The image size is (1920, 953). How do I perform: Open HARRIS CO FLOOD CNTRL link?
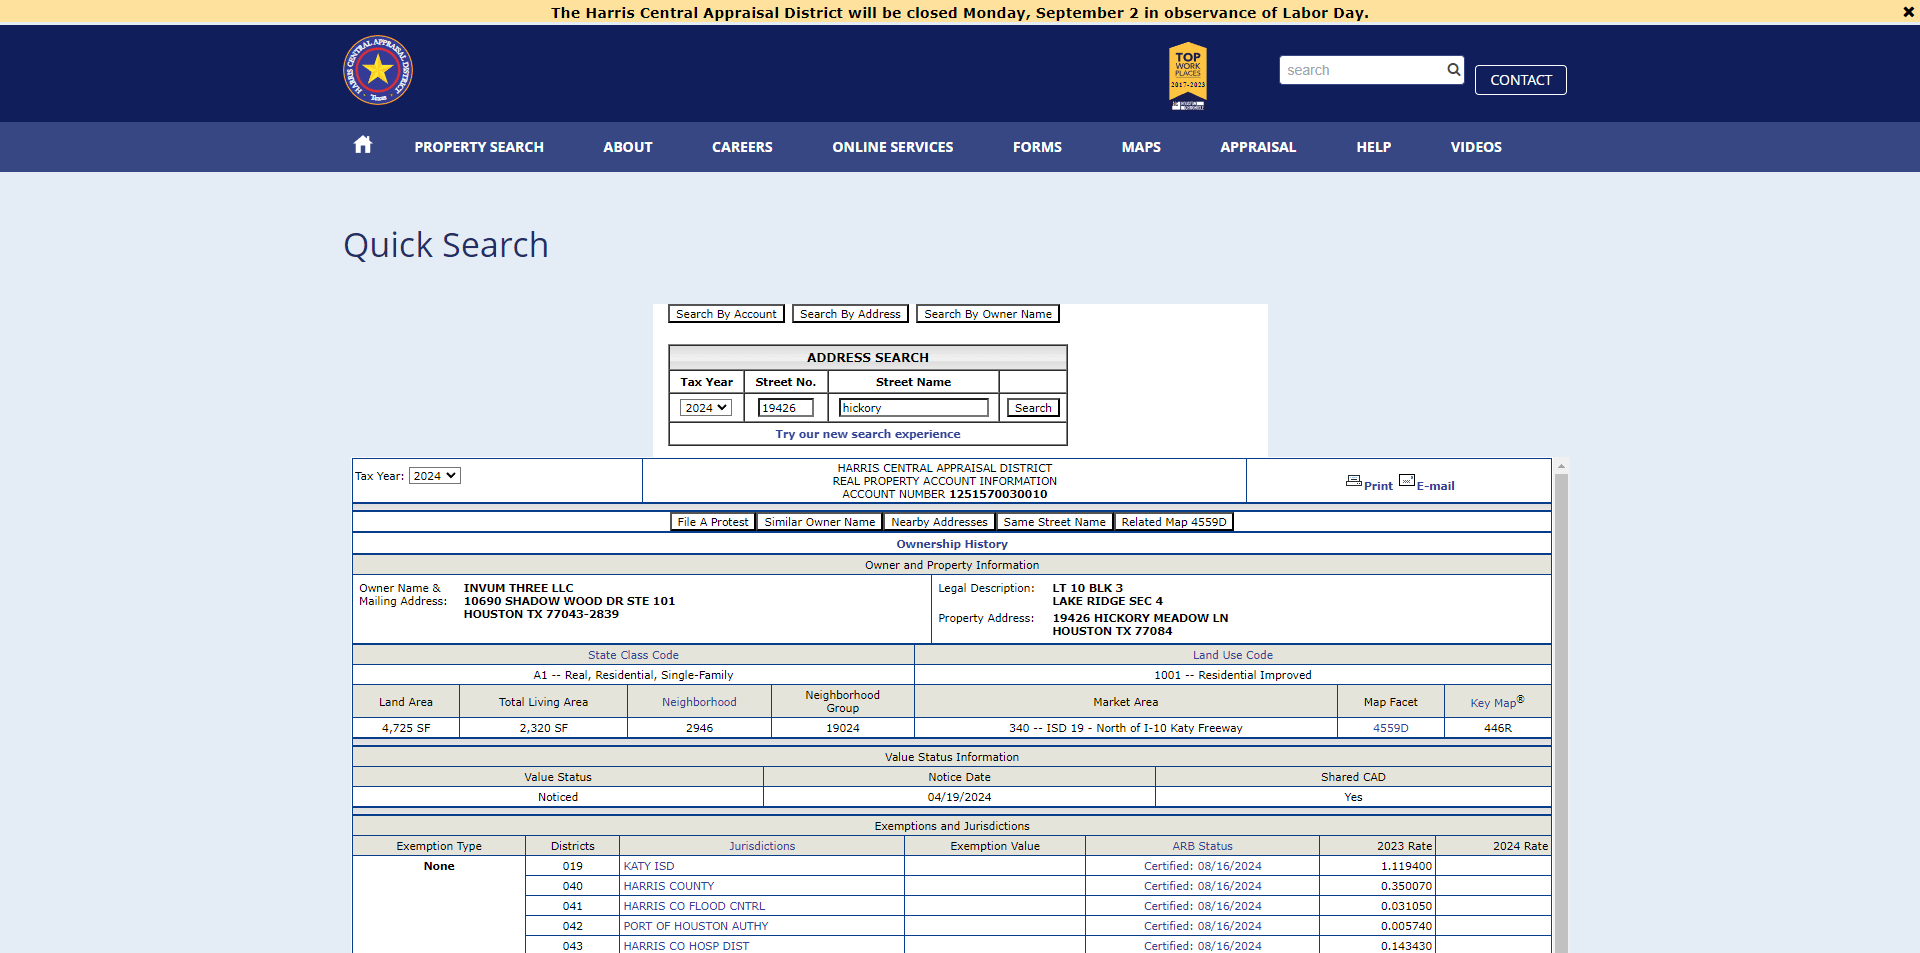click(x=694, y=906)
